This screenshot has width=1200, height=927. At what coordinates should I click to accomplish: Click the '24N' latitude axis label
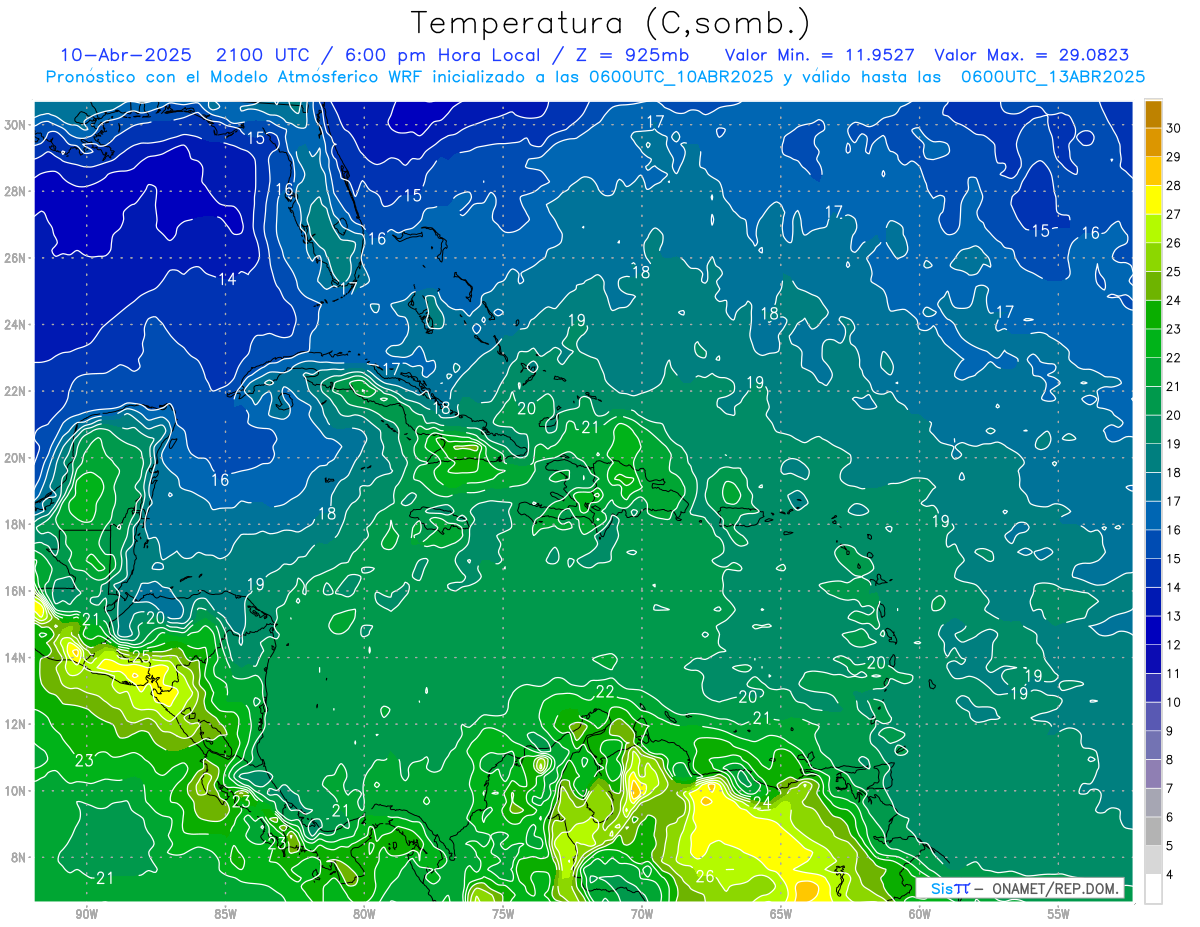(14, 324)
